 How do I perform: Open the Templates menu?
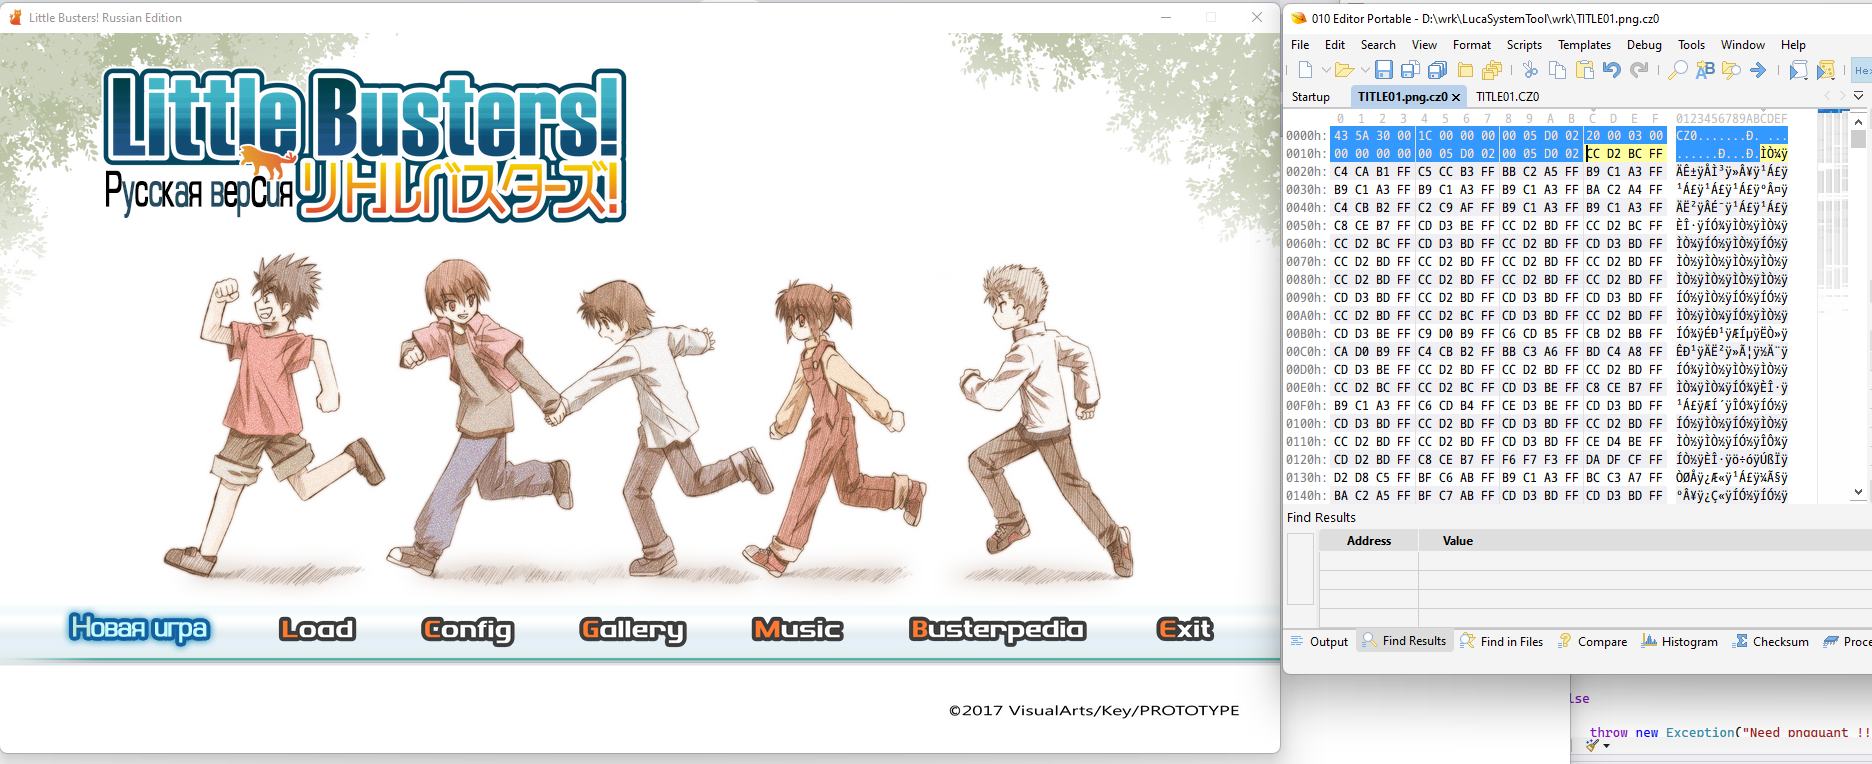pos(1584,45)
